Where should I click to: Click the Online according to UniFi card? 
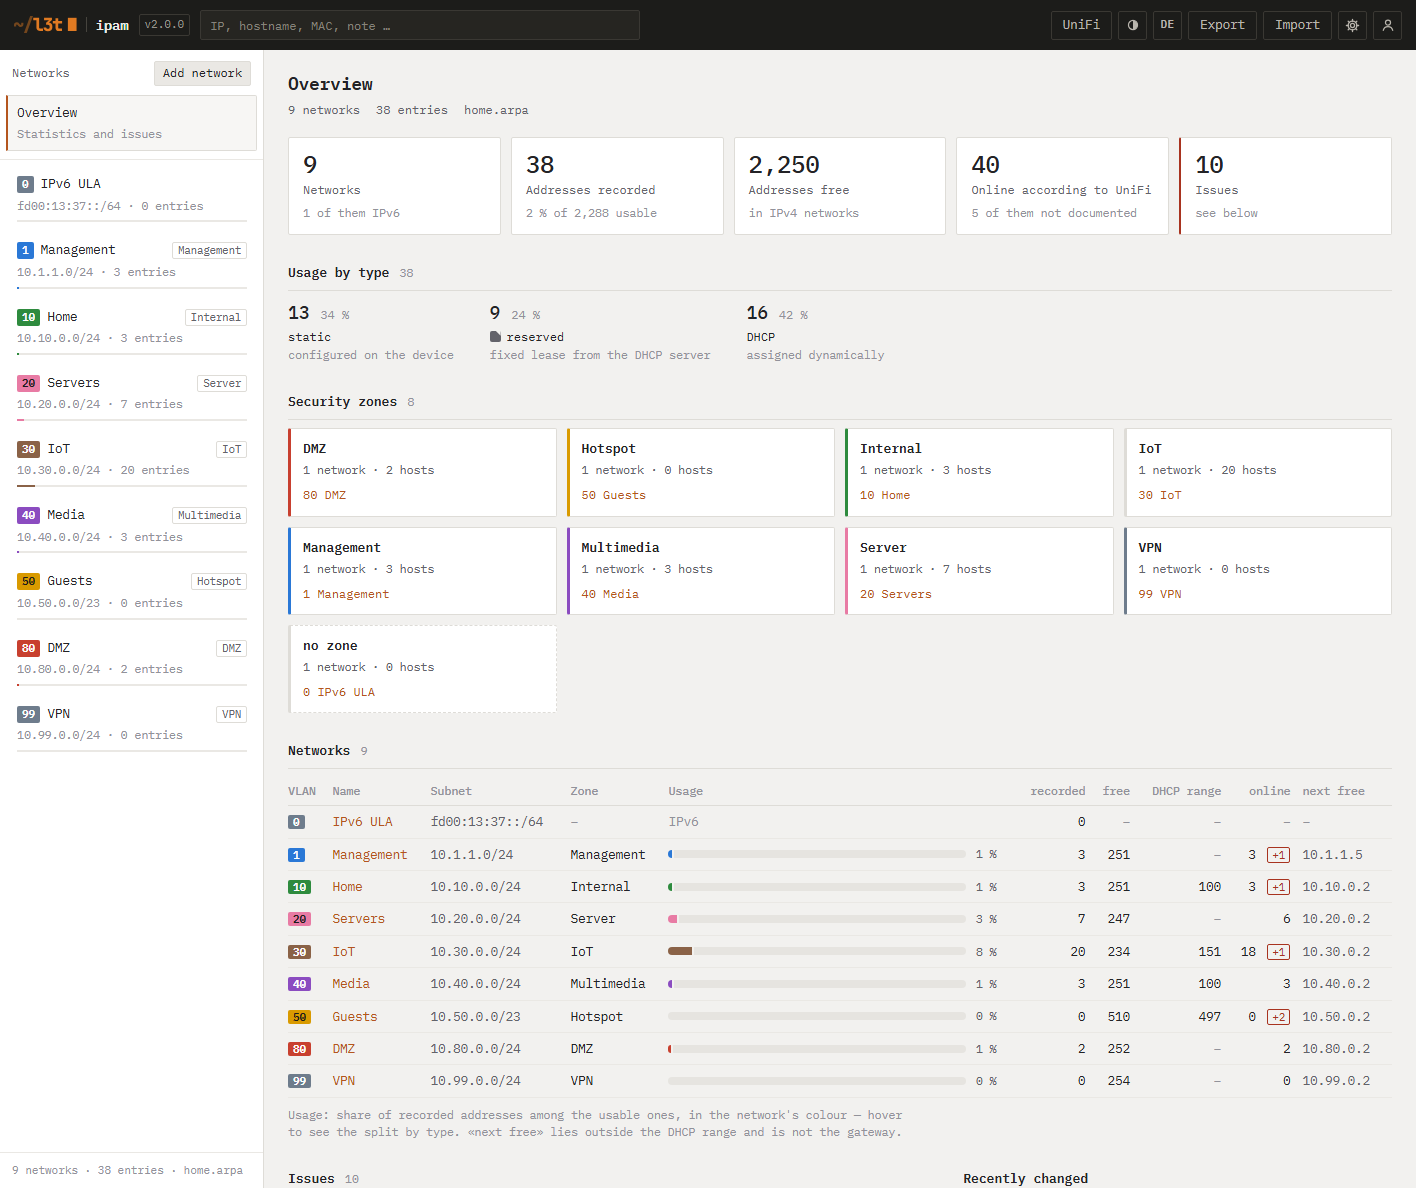tap(1062, 186)
